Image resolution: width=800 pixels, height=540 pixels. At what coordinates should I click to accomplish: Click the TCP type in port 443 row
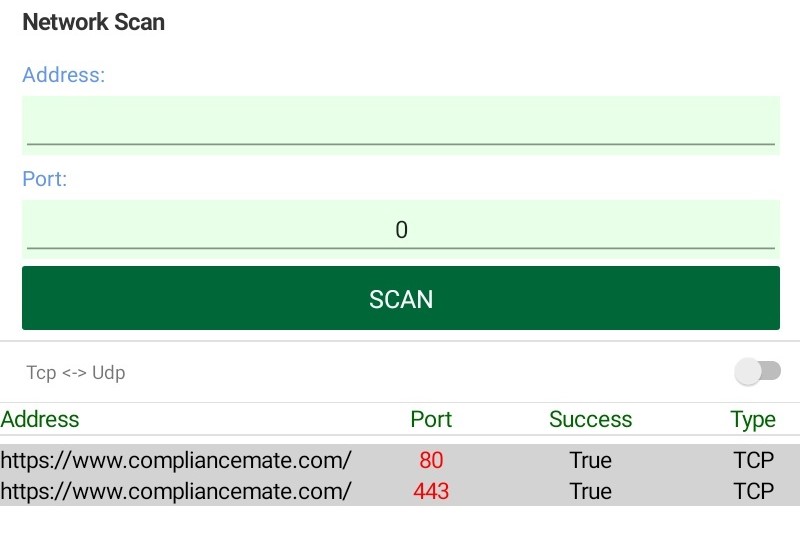pos(753,491)
